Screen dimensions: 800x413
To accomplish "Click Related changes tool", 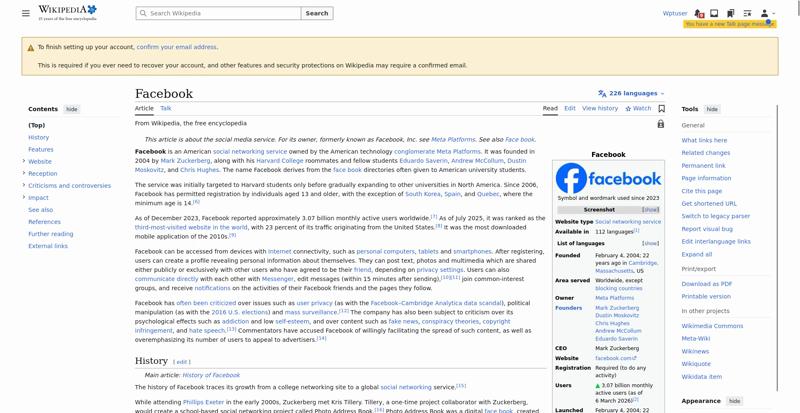I will pyautogui.click(x=706, y=153).
